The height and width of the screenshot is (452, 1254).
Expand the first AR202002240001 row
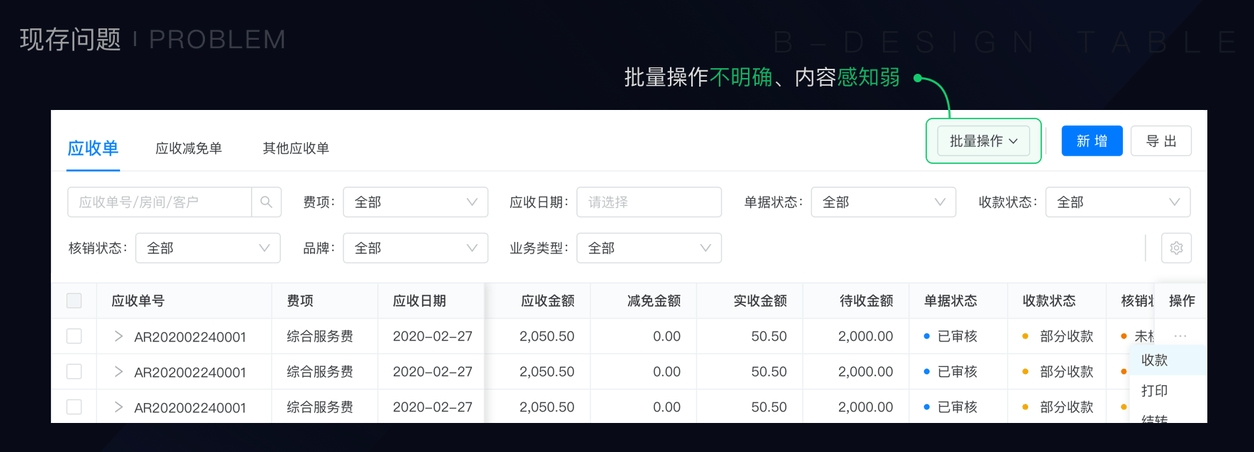pos(118,336)
